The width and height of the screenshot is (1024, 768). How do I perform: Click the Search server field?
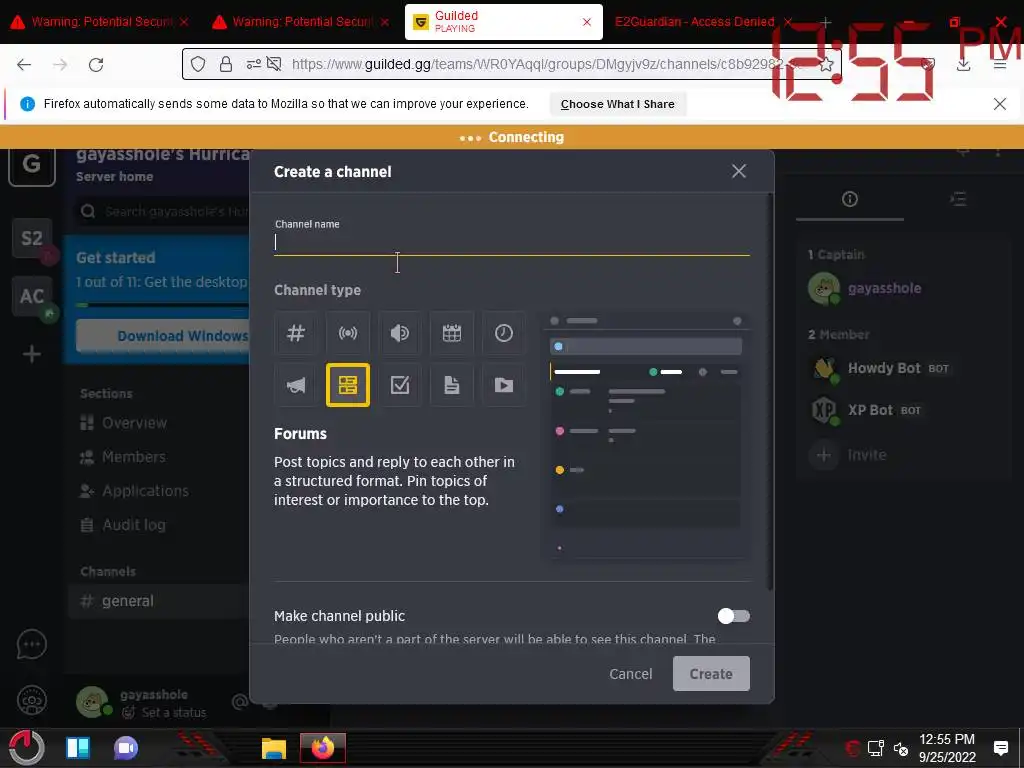coord(163,212)
